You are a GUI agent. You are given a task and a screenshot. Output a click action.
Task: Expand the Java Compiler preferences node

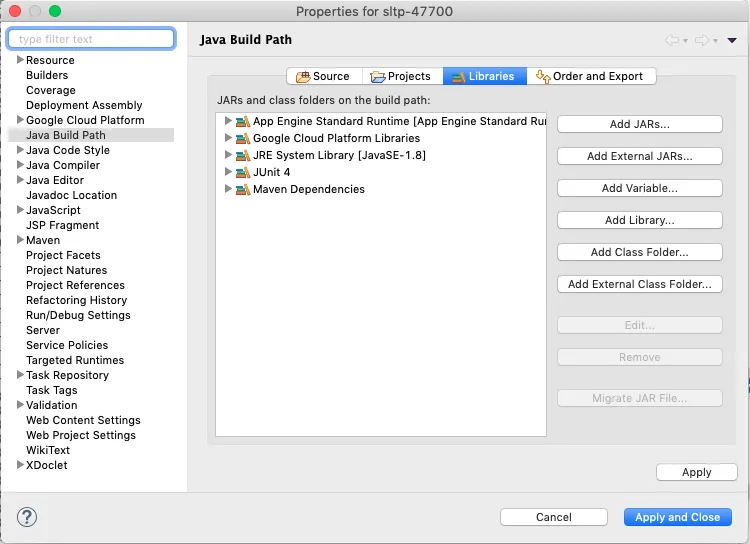click(20, 165)
